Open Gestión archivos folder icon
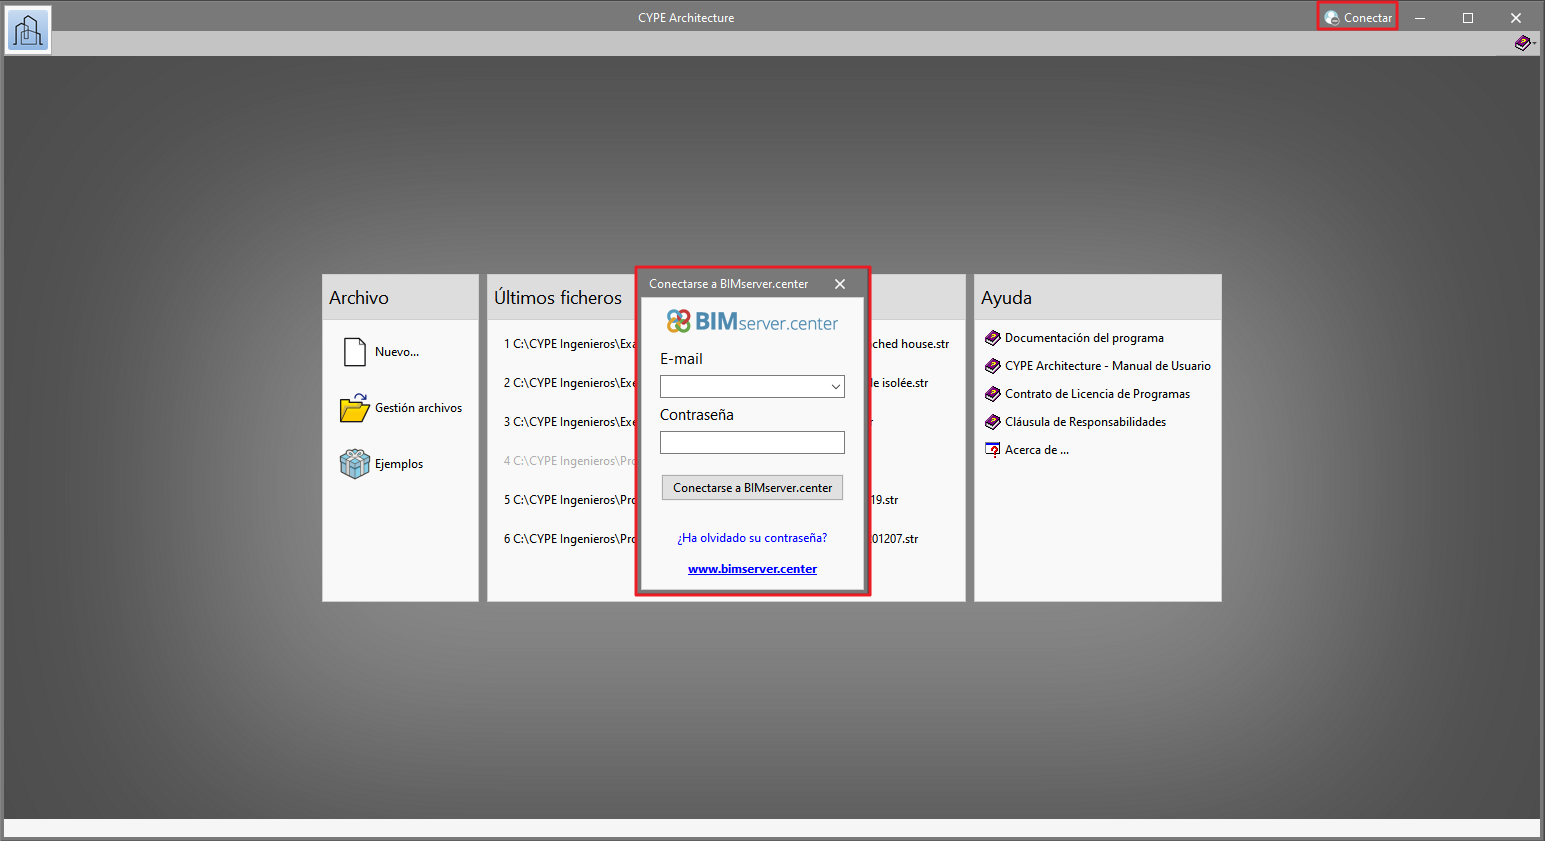The width and height of the screenshot is (1545, 841). [355, 408]
